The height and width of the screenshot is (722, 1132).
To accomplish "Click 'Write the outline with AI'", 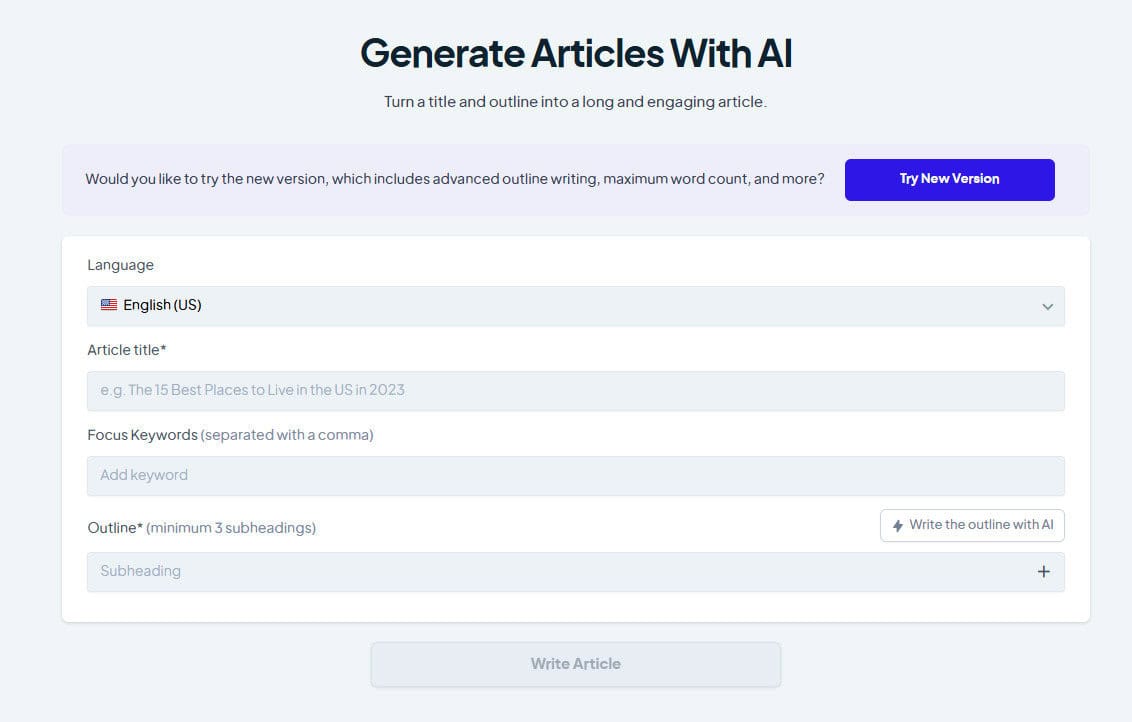I will click(972, 525).
